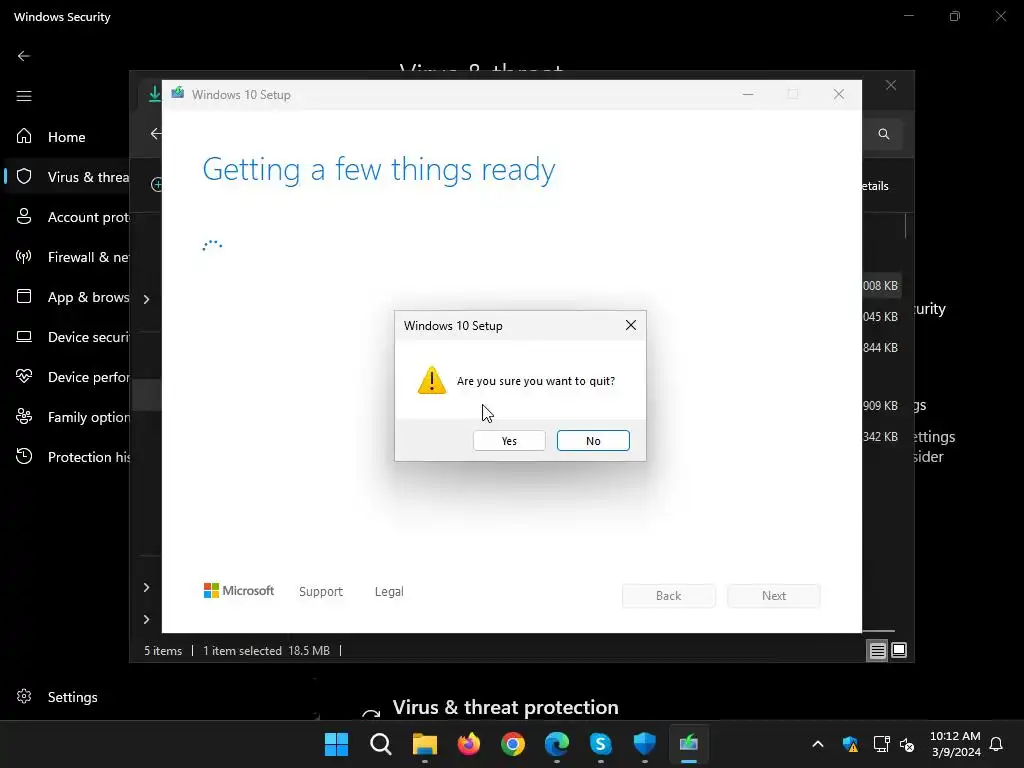Go to Home in Windows Security
The width and height of the screenshot is (1024, 768).
click(x=67, y=137)
